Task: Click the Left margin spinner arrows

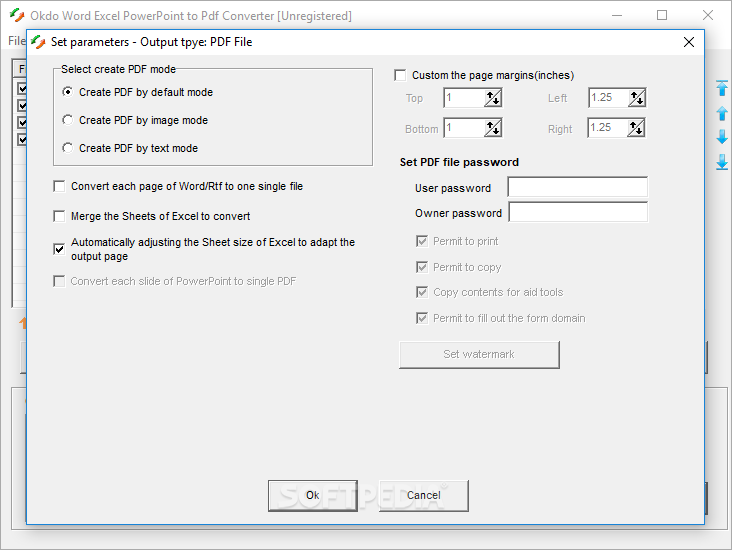Action: coord(637,98)
